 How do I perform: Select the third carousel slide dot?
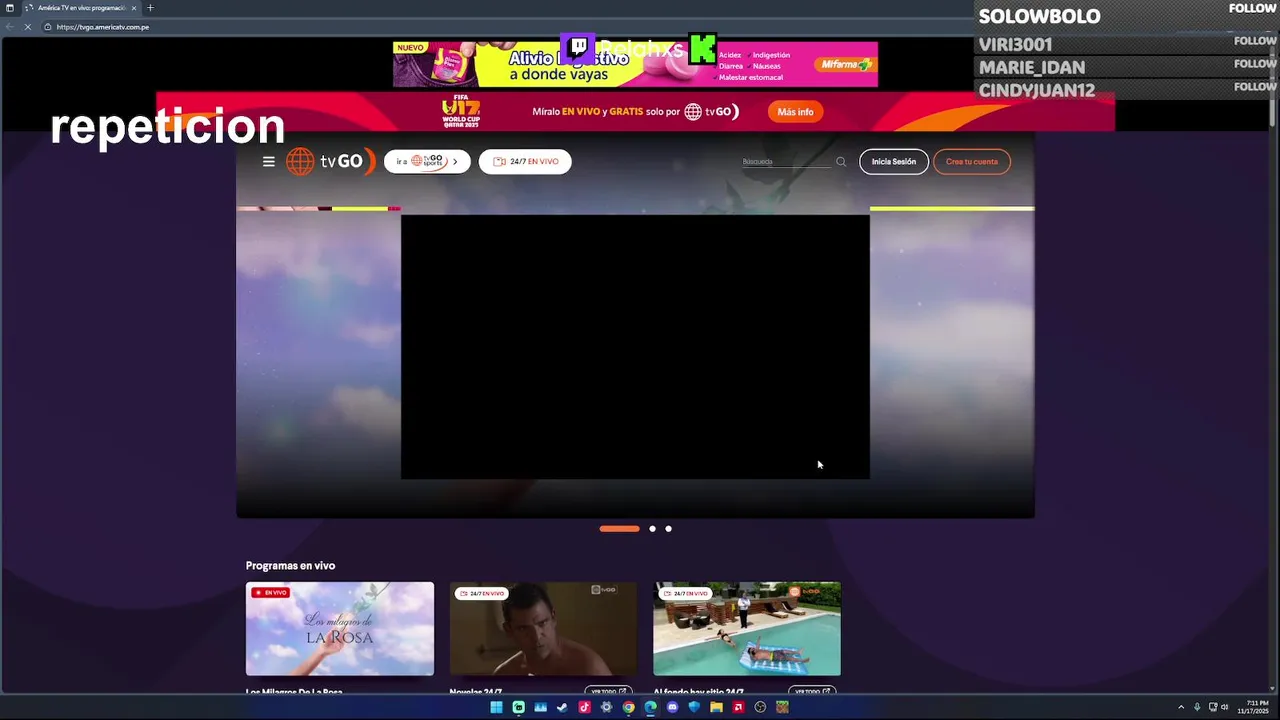668,528
